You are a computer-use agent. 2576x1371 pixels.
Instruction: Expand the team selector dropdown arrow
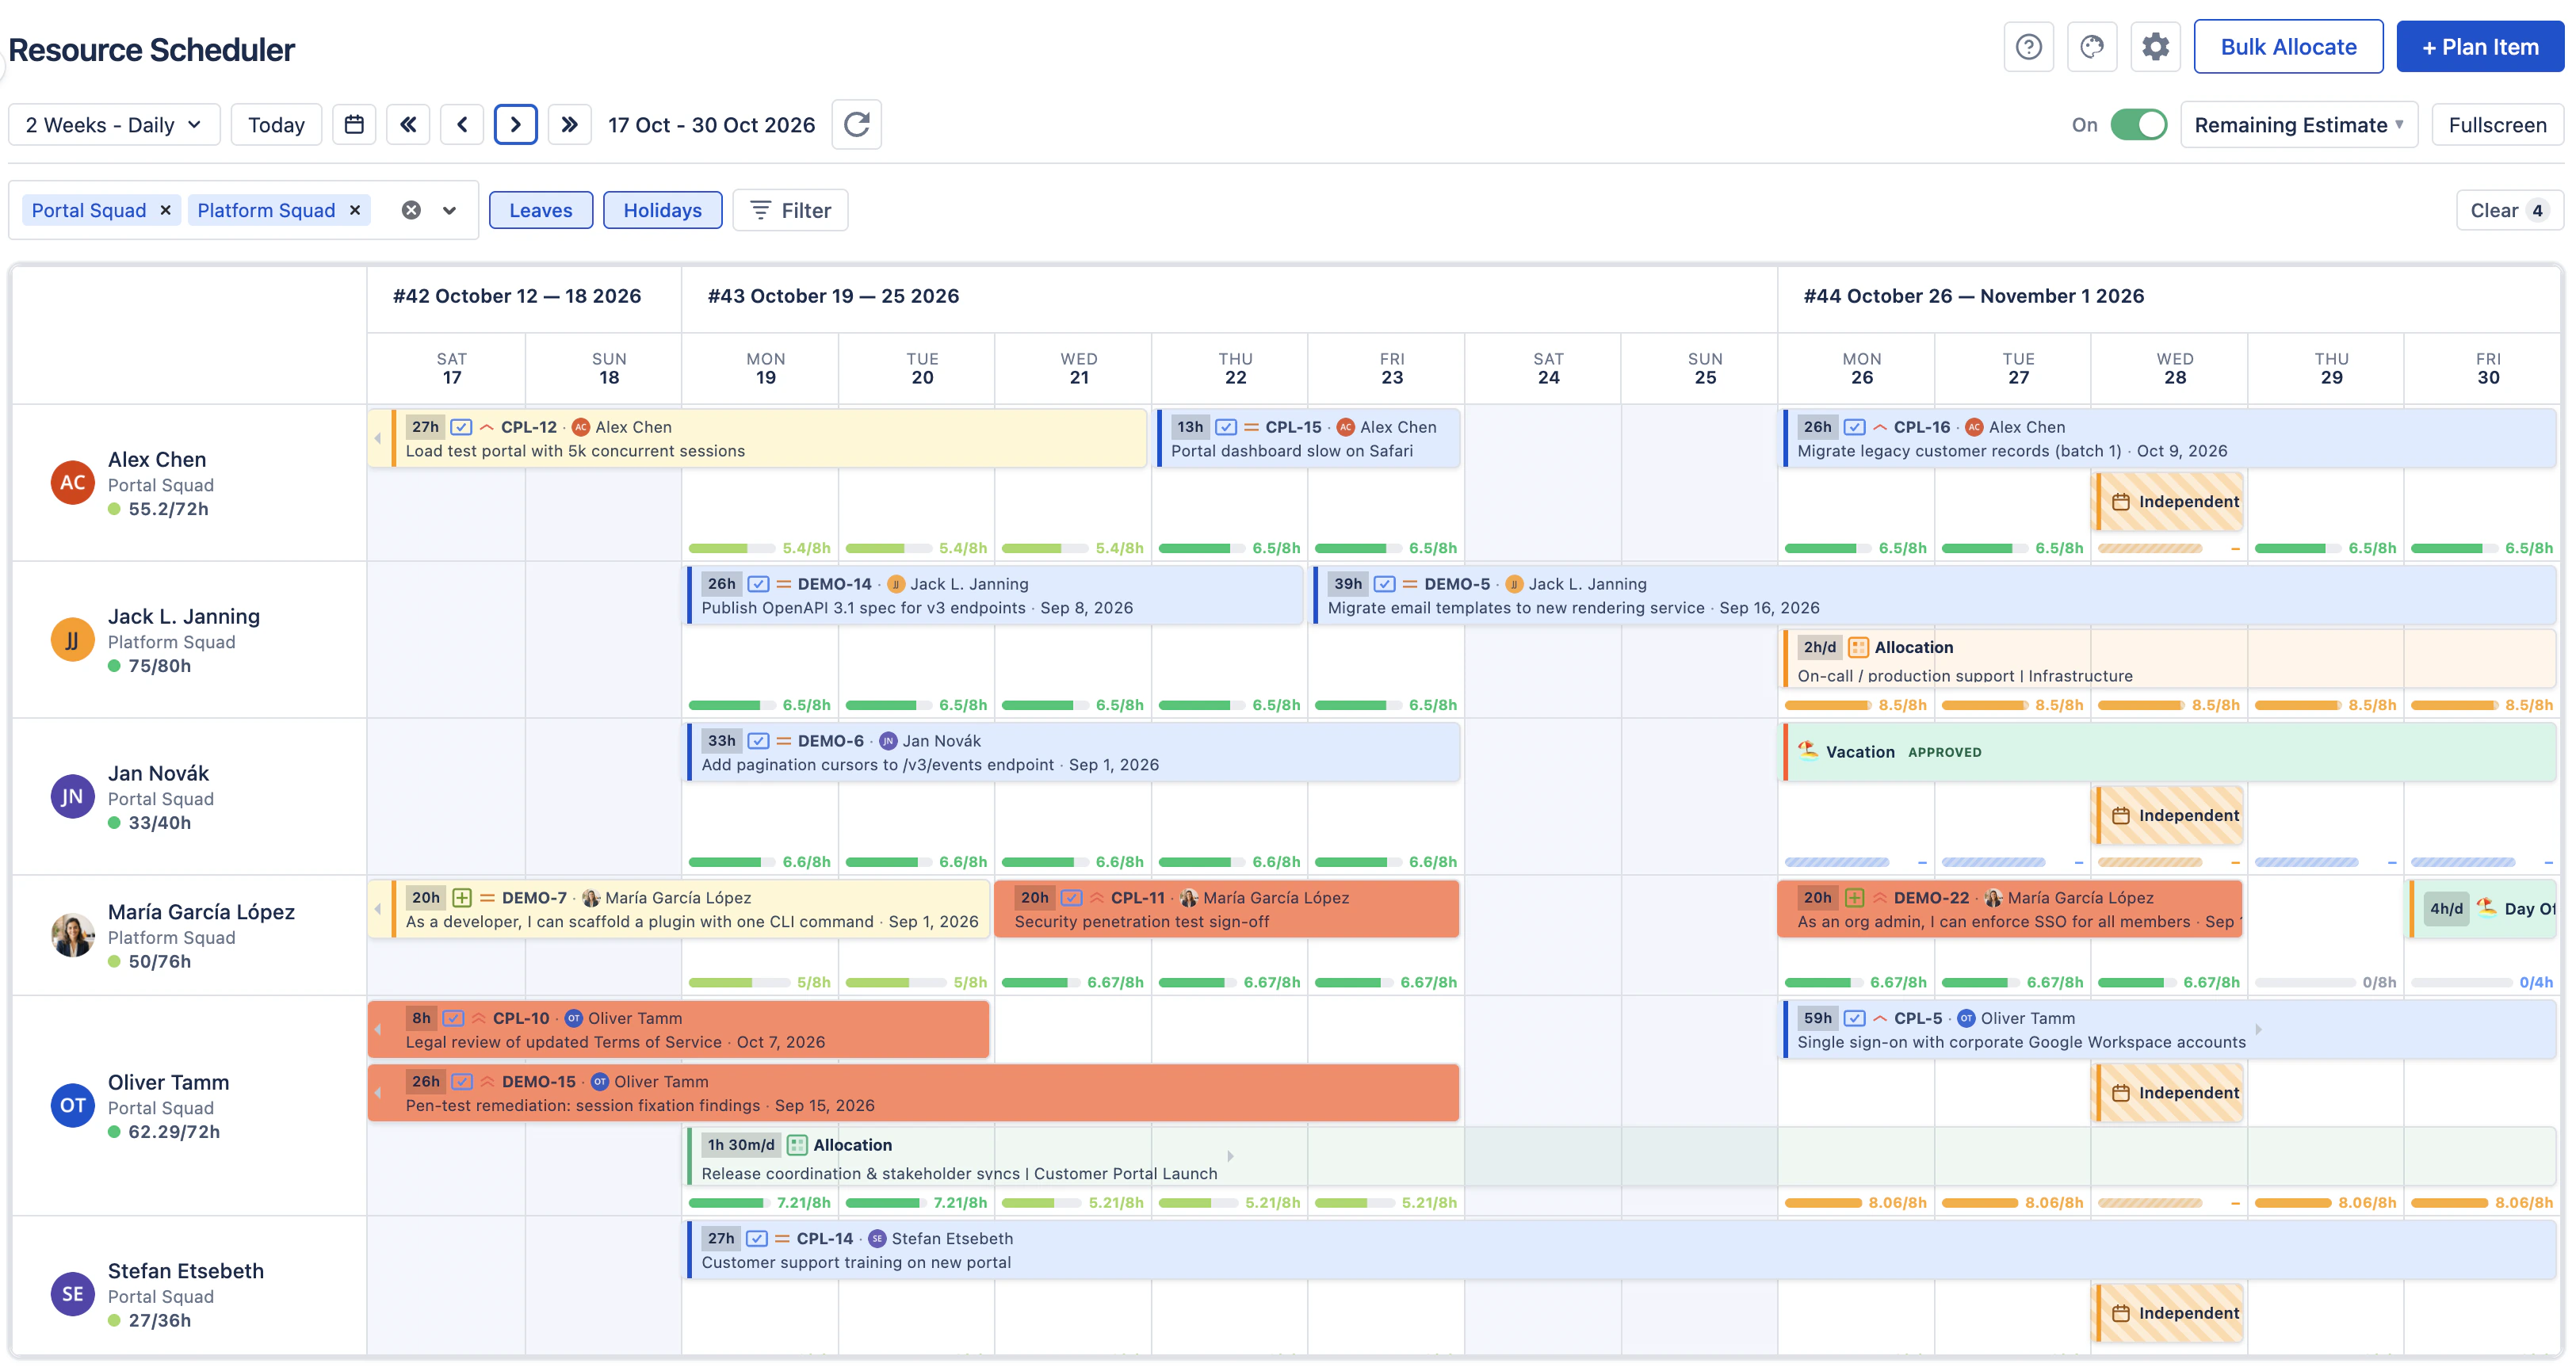449,210
